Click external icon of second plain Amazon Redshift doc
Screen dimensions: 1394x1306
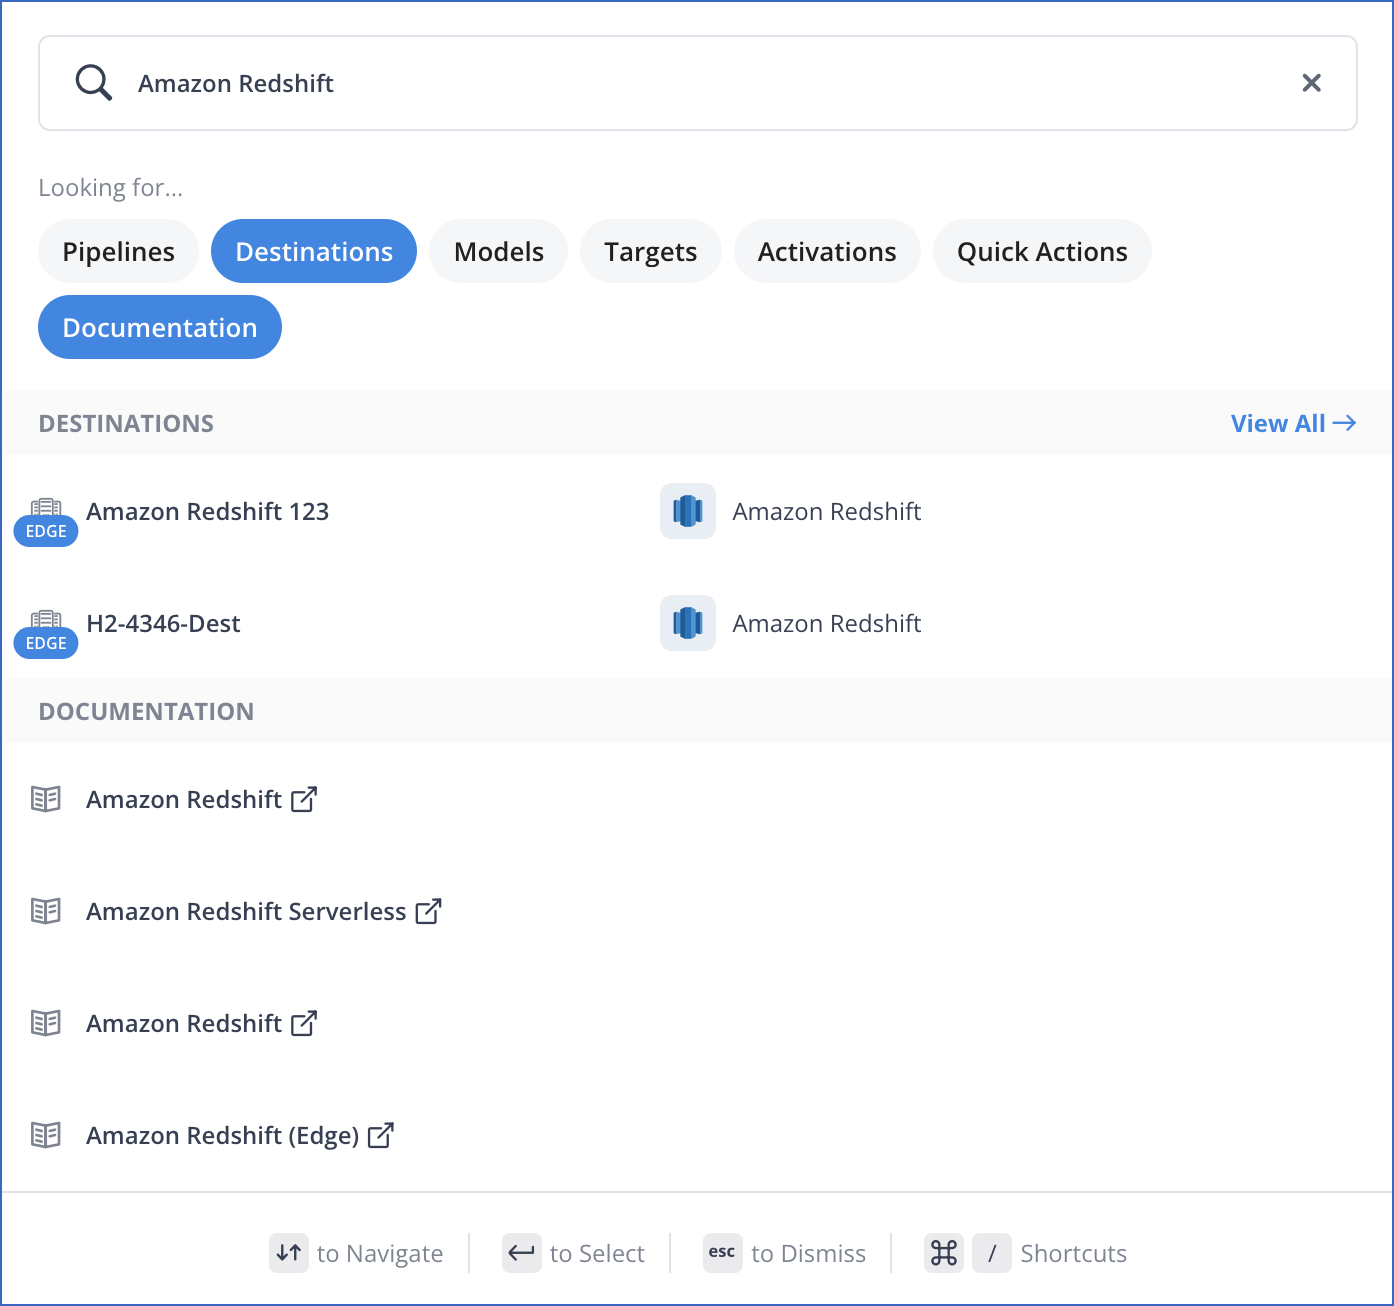(x=304, y=1023)
